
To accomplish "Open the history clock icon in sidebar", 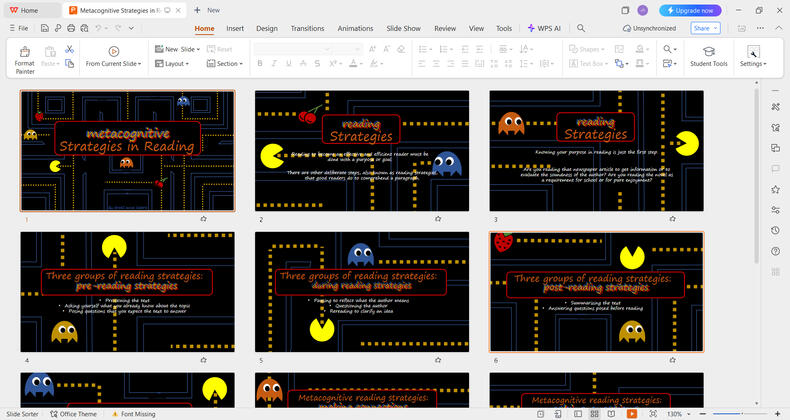I will (x=775, y=230).
